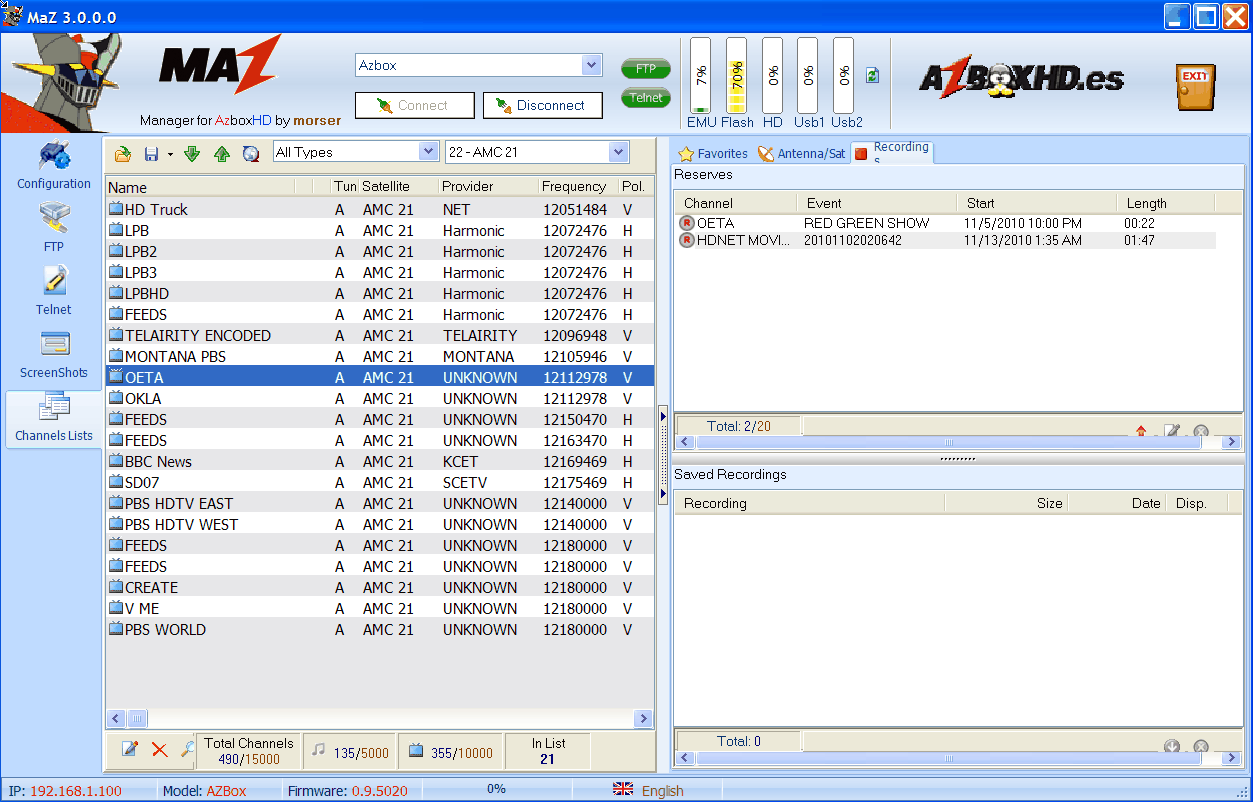The height and width of the screenshot is (802, 1253).
Task: Sort saved recordings by Date header
Action: click(x=1117, y=503)
